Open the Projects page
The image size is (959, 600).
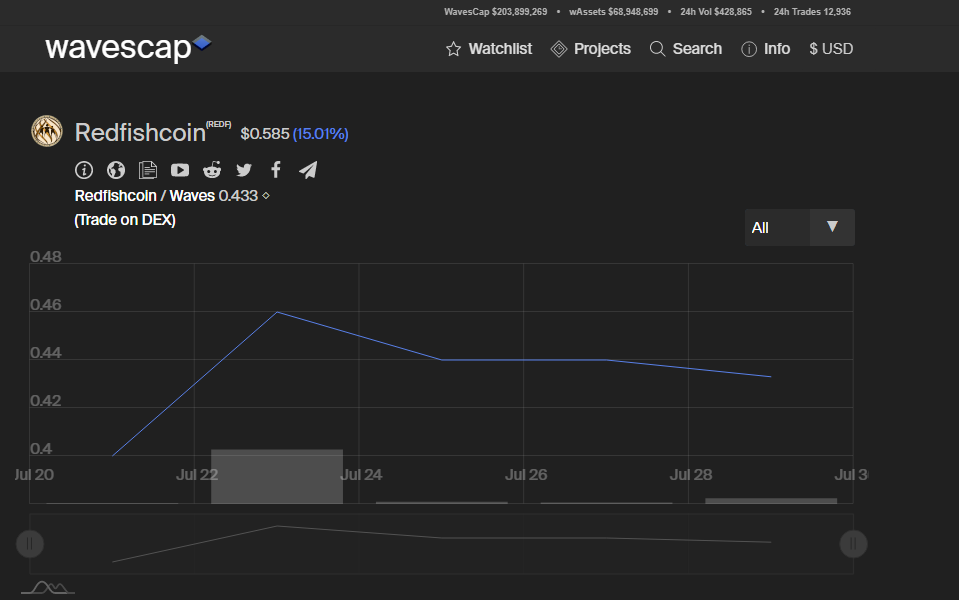click(602, 49)
